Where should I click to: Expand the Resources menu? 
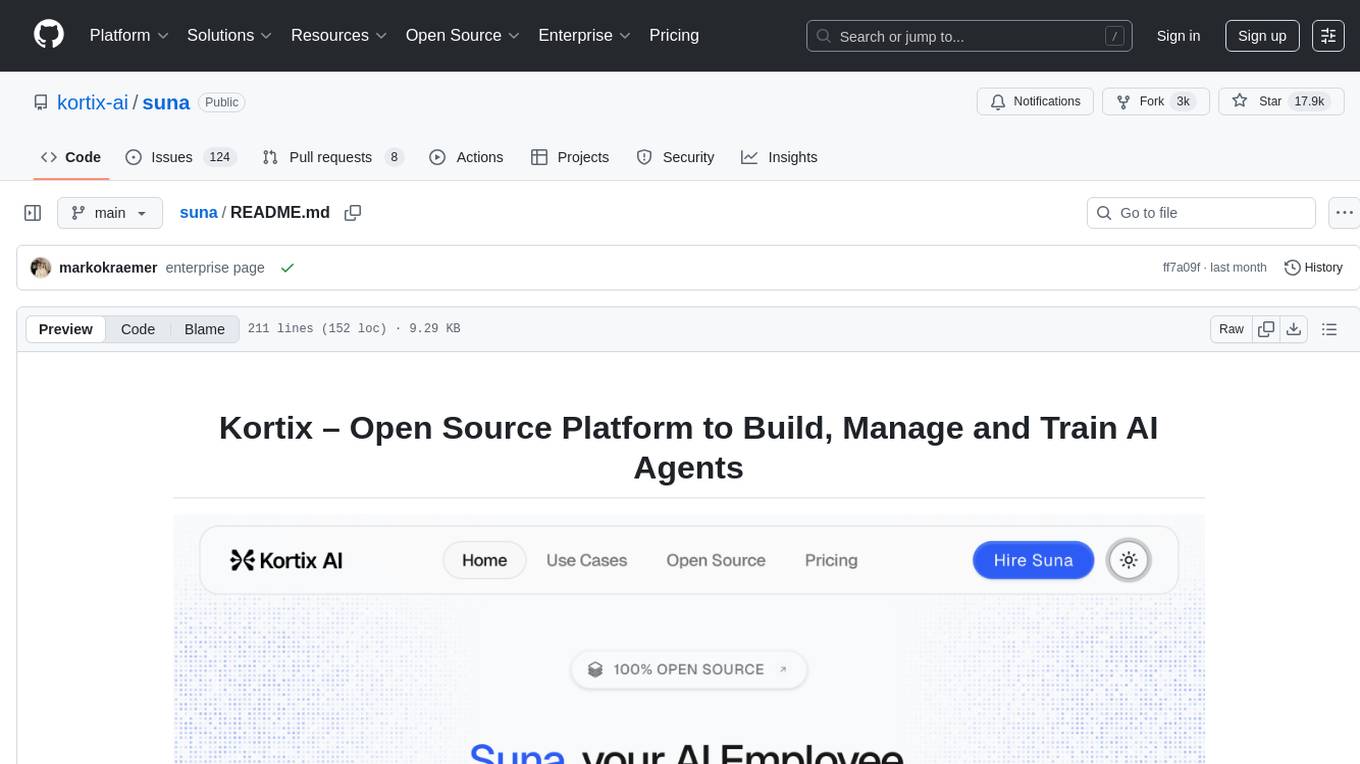[339, 35]
